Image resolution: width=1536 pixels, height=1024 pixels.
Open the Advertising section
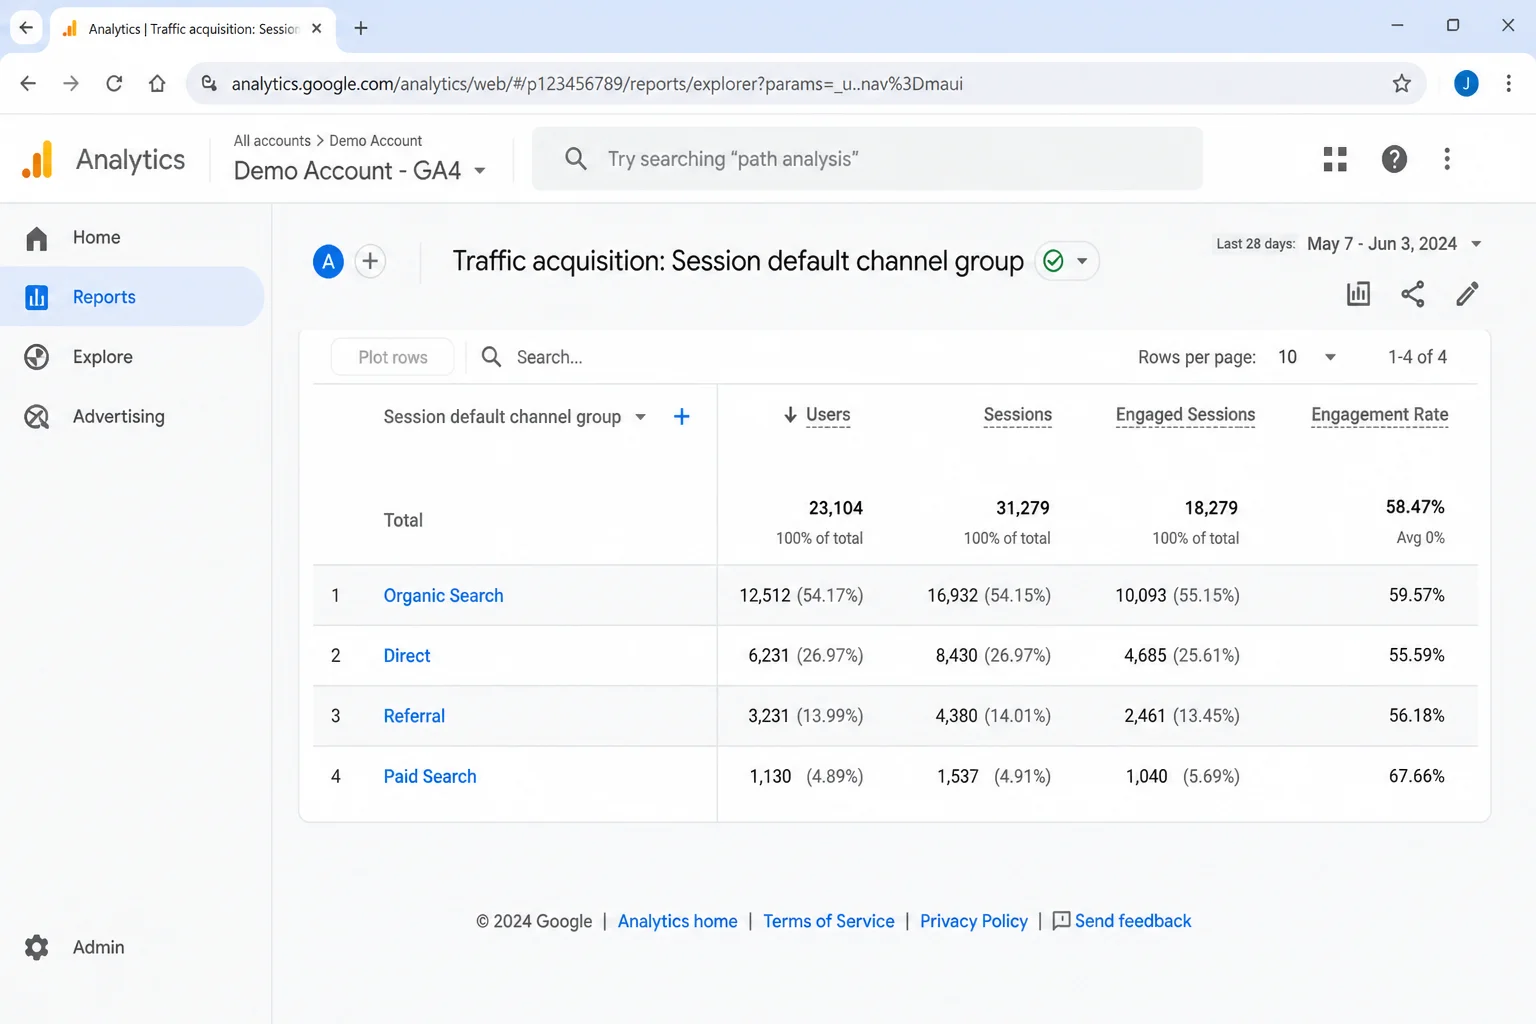(x=118, y=417)
